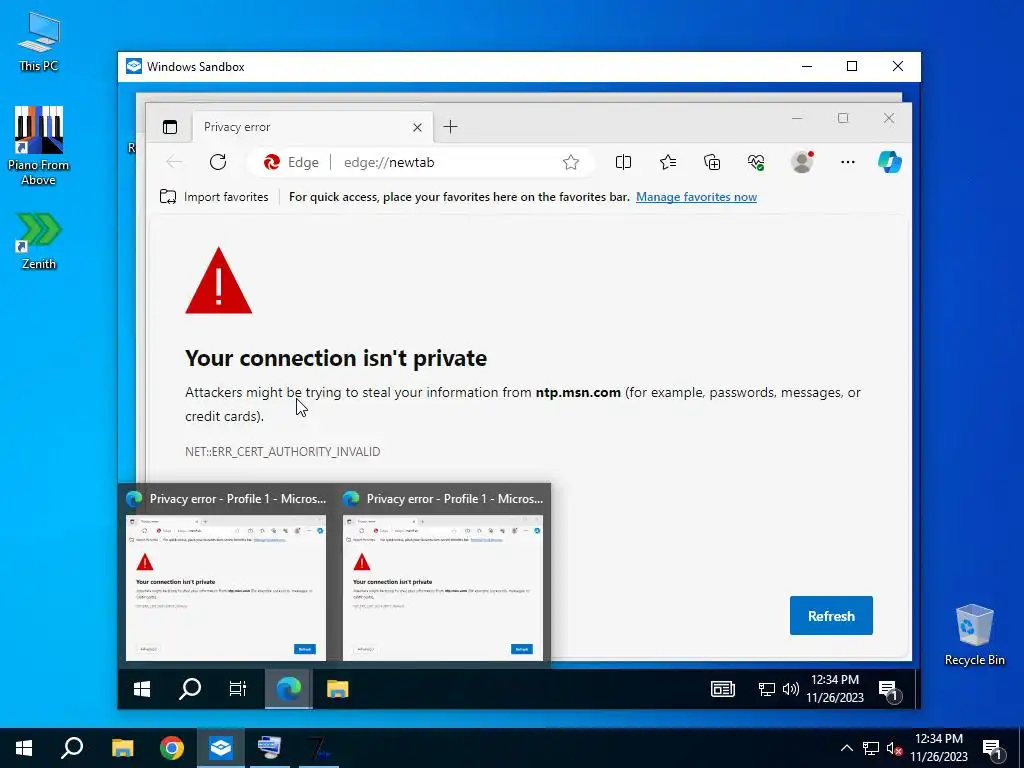Open tab actions menu in Edge

[170, 127]
